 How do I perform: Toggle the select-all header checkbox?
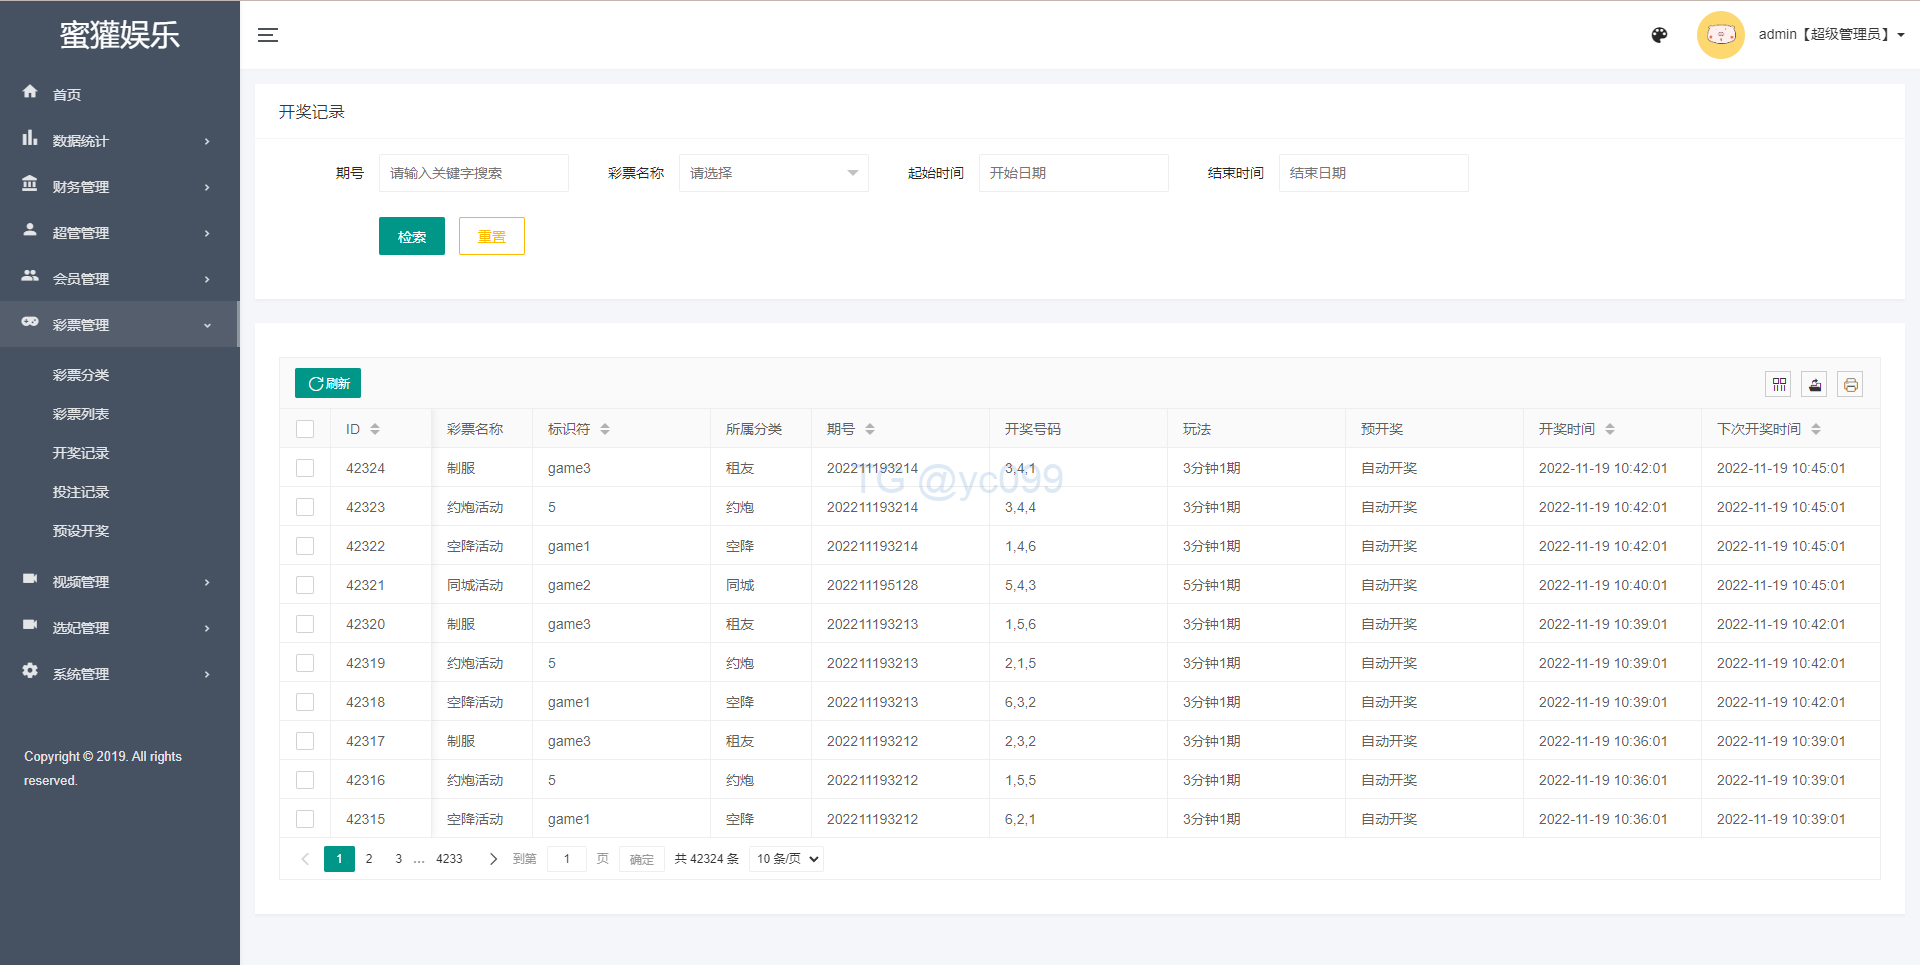pos(305,429)
